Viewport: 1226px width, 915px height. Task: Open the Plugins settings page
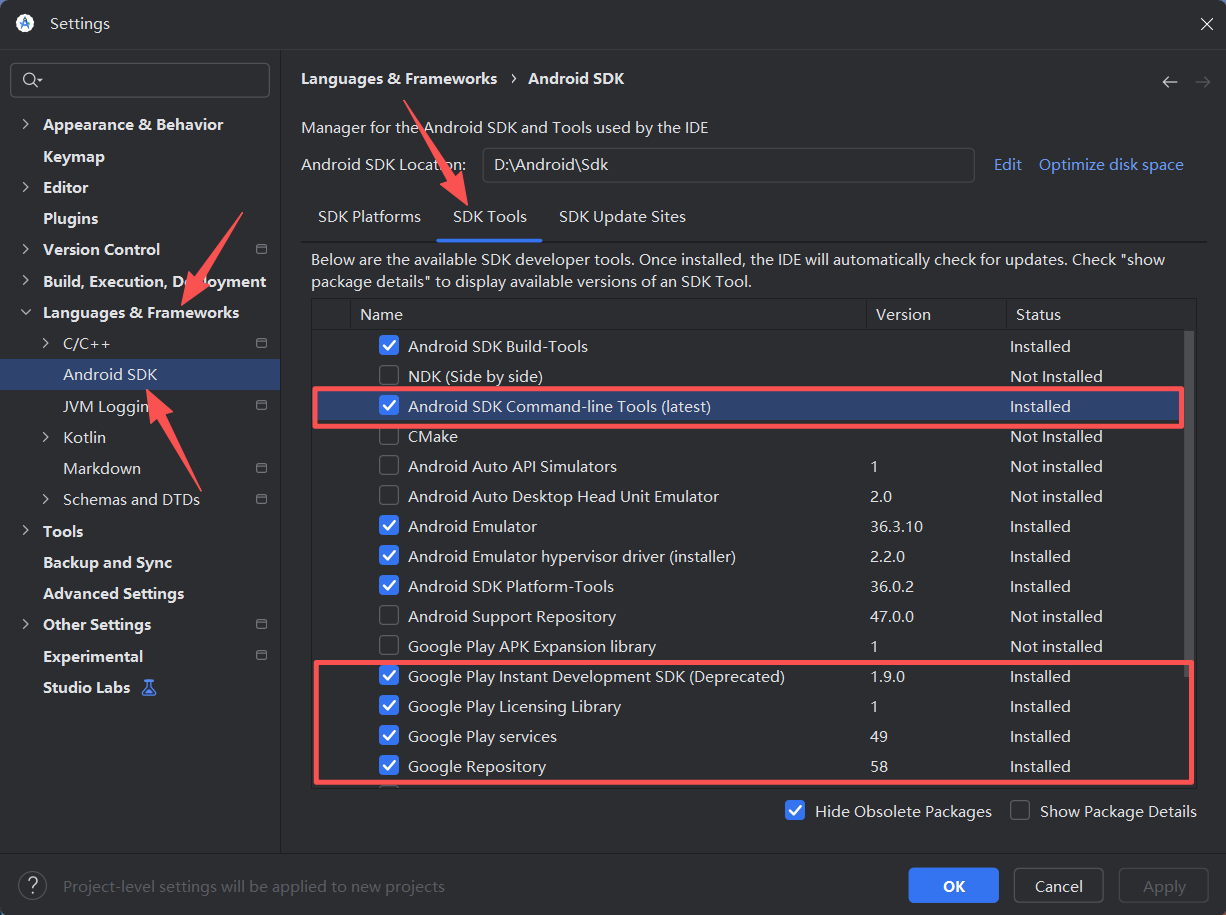[71, 218]
